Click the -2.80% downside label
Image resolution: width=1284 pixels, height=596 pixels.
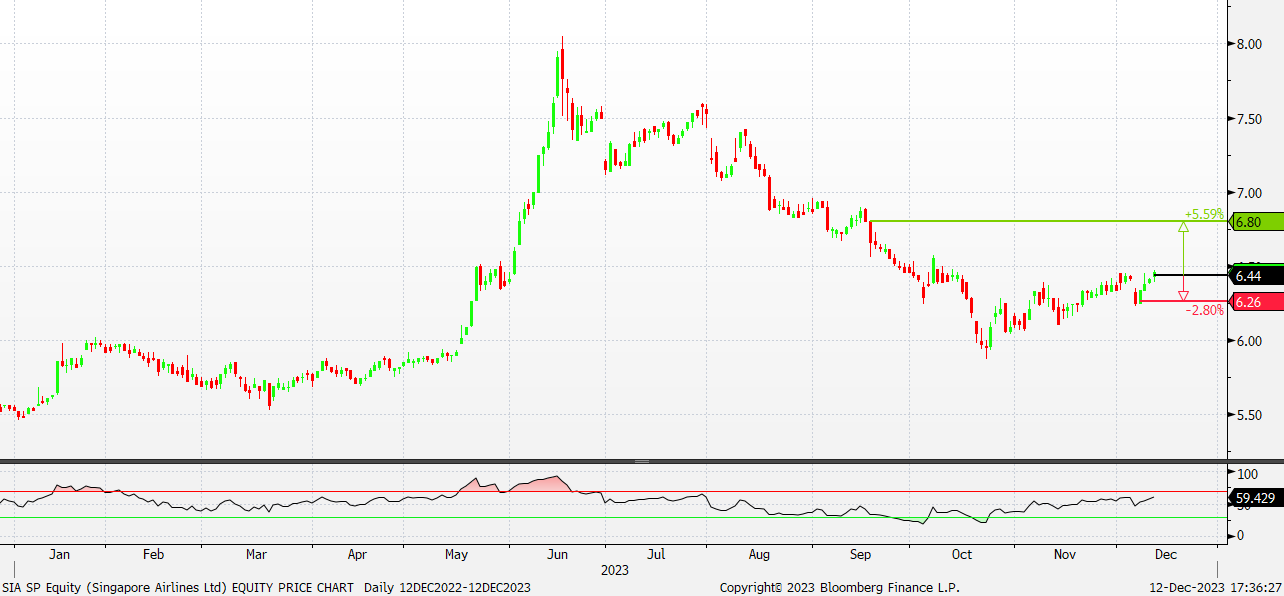(x=1204, y=311)
